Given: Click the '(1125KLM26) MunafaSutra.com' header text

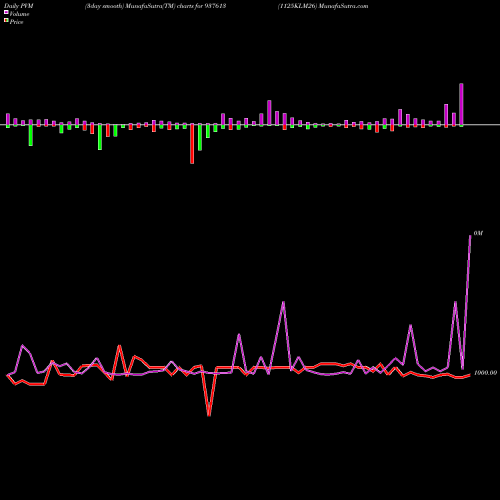Looking at the screenshot, I should [x=323, y=6].
